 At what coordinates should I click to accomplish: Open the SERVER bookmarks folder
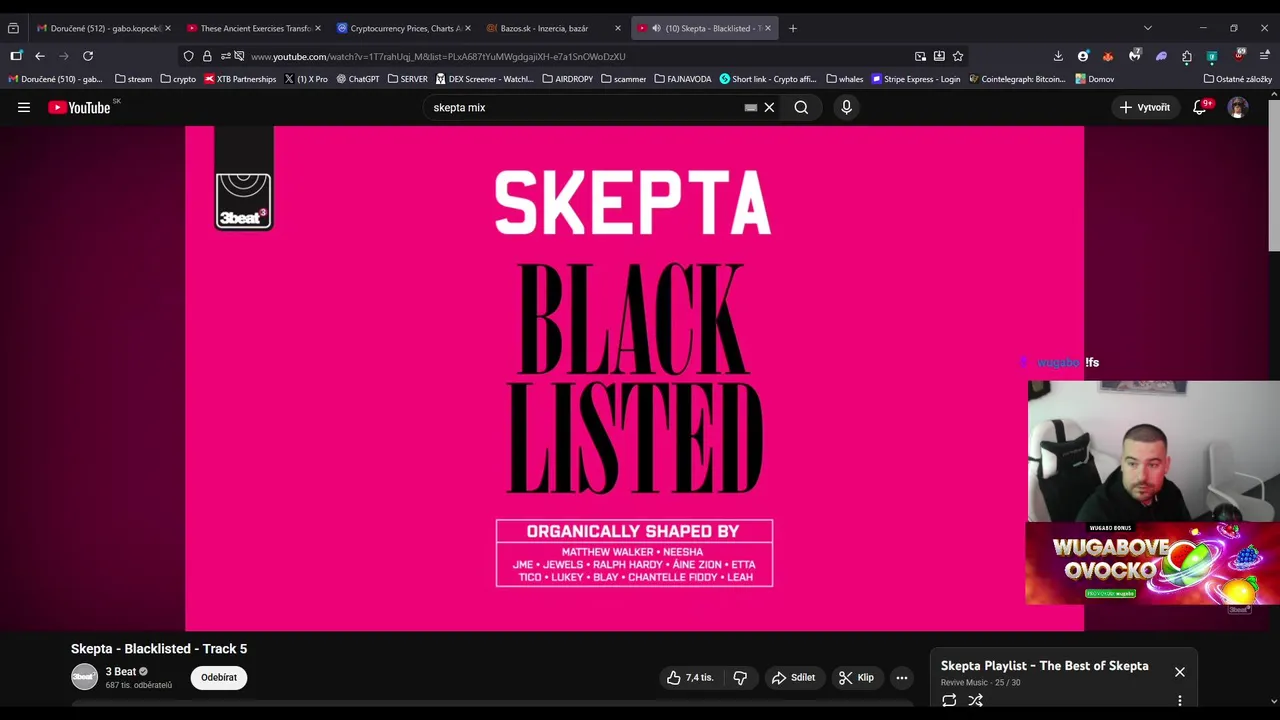(x=408, y=79)
